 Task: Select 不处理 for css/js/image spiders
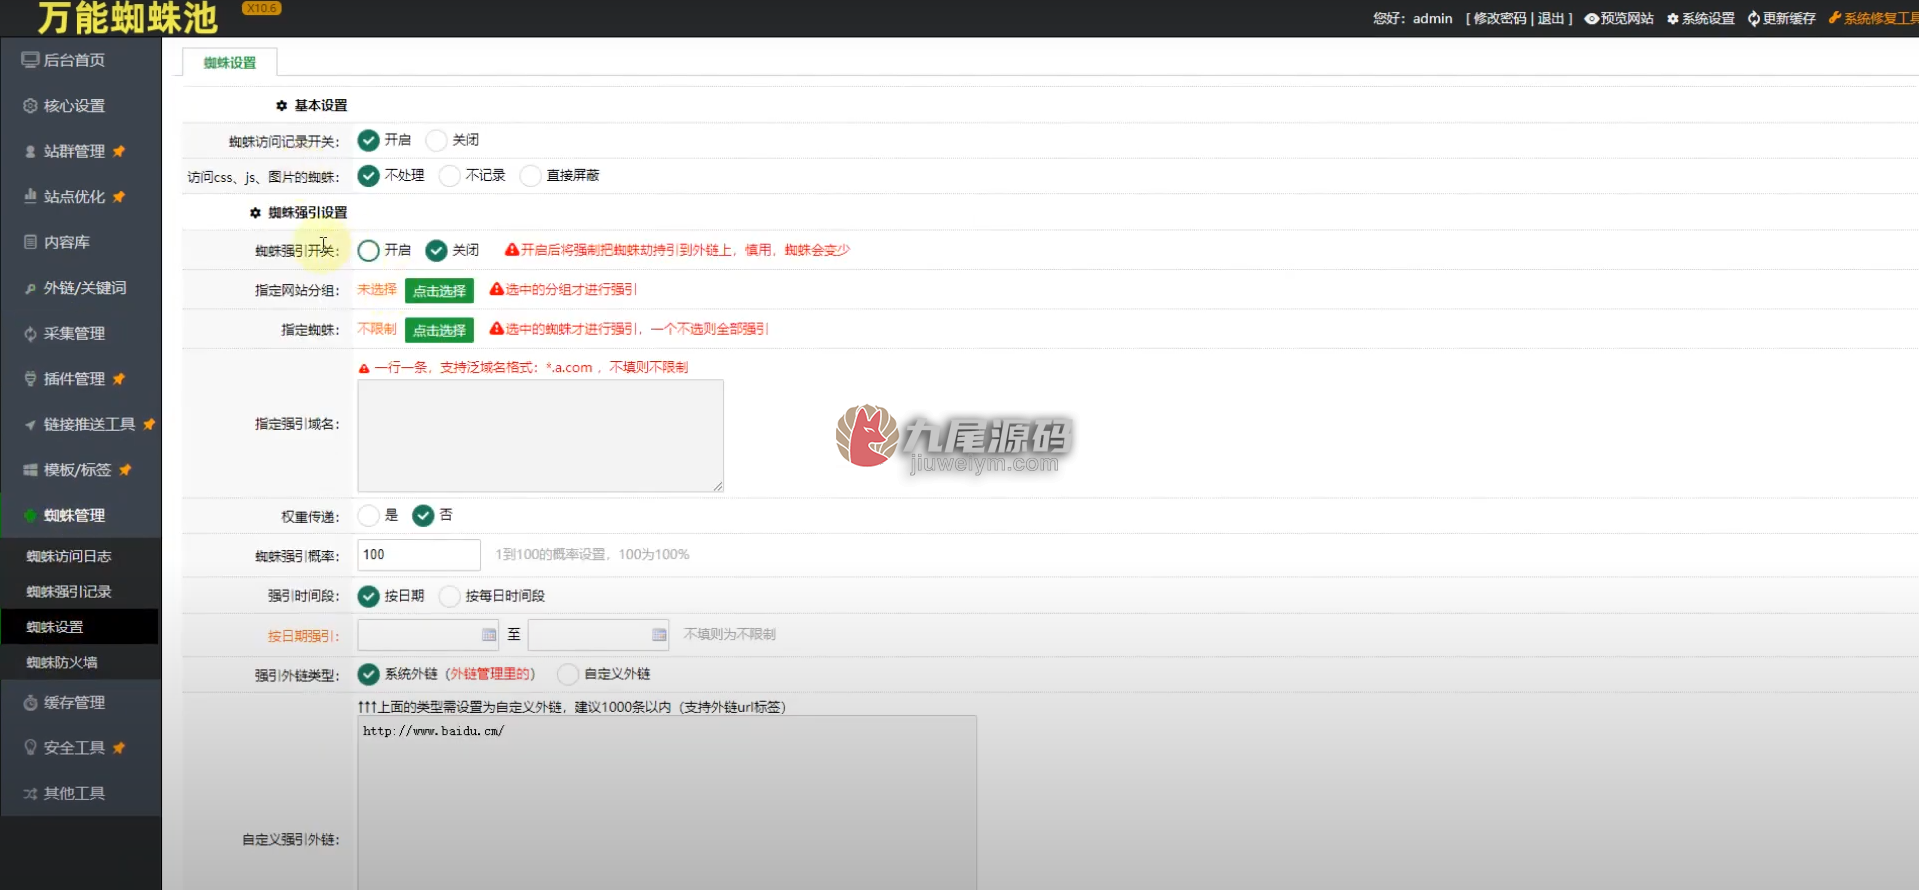[x=368, y=176]
